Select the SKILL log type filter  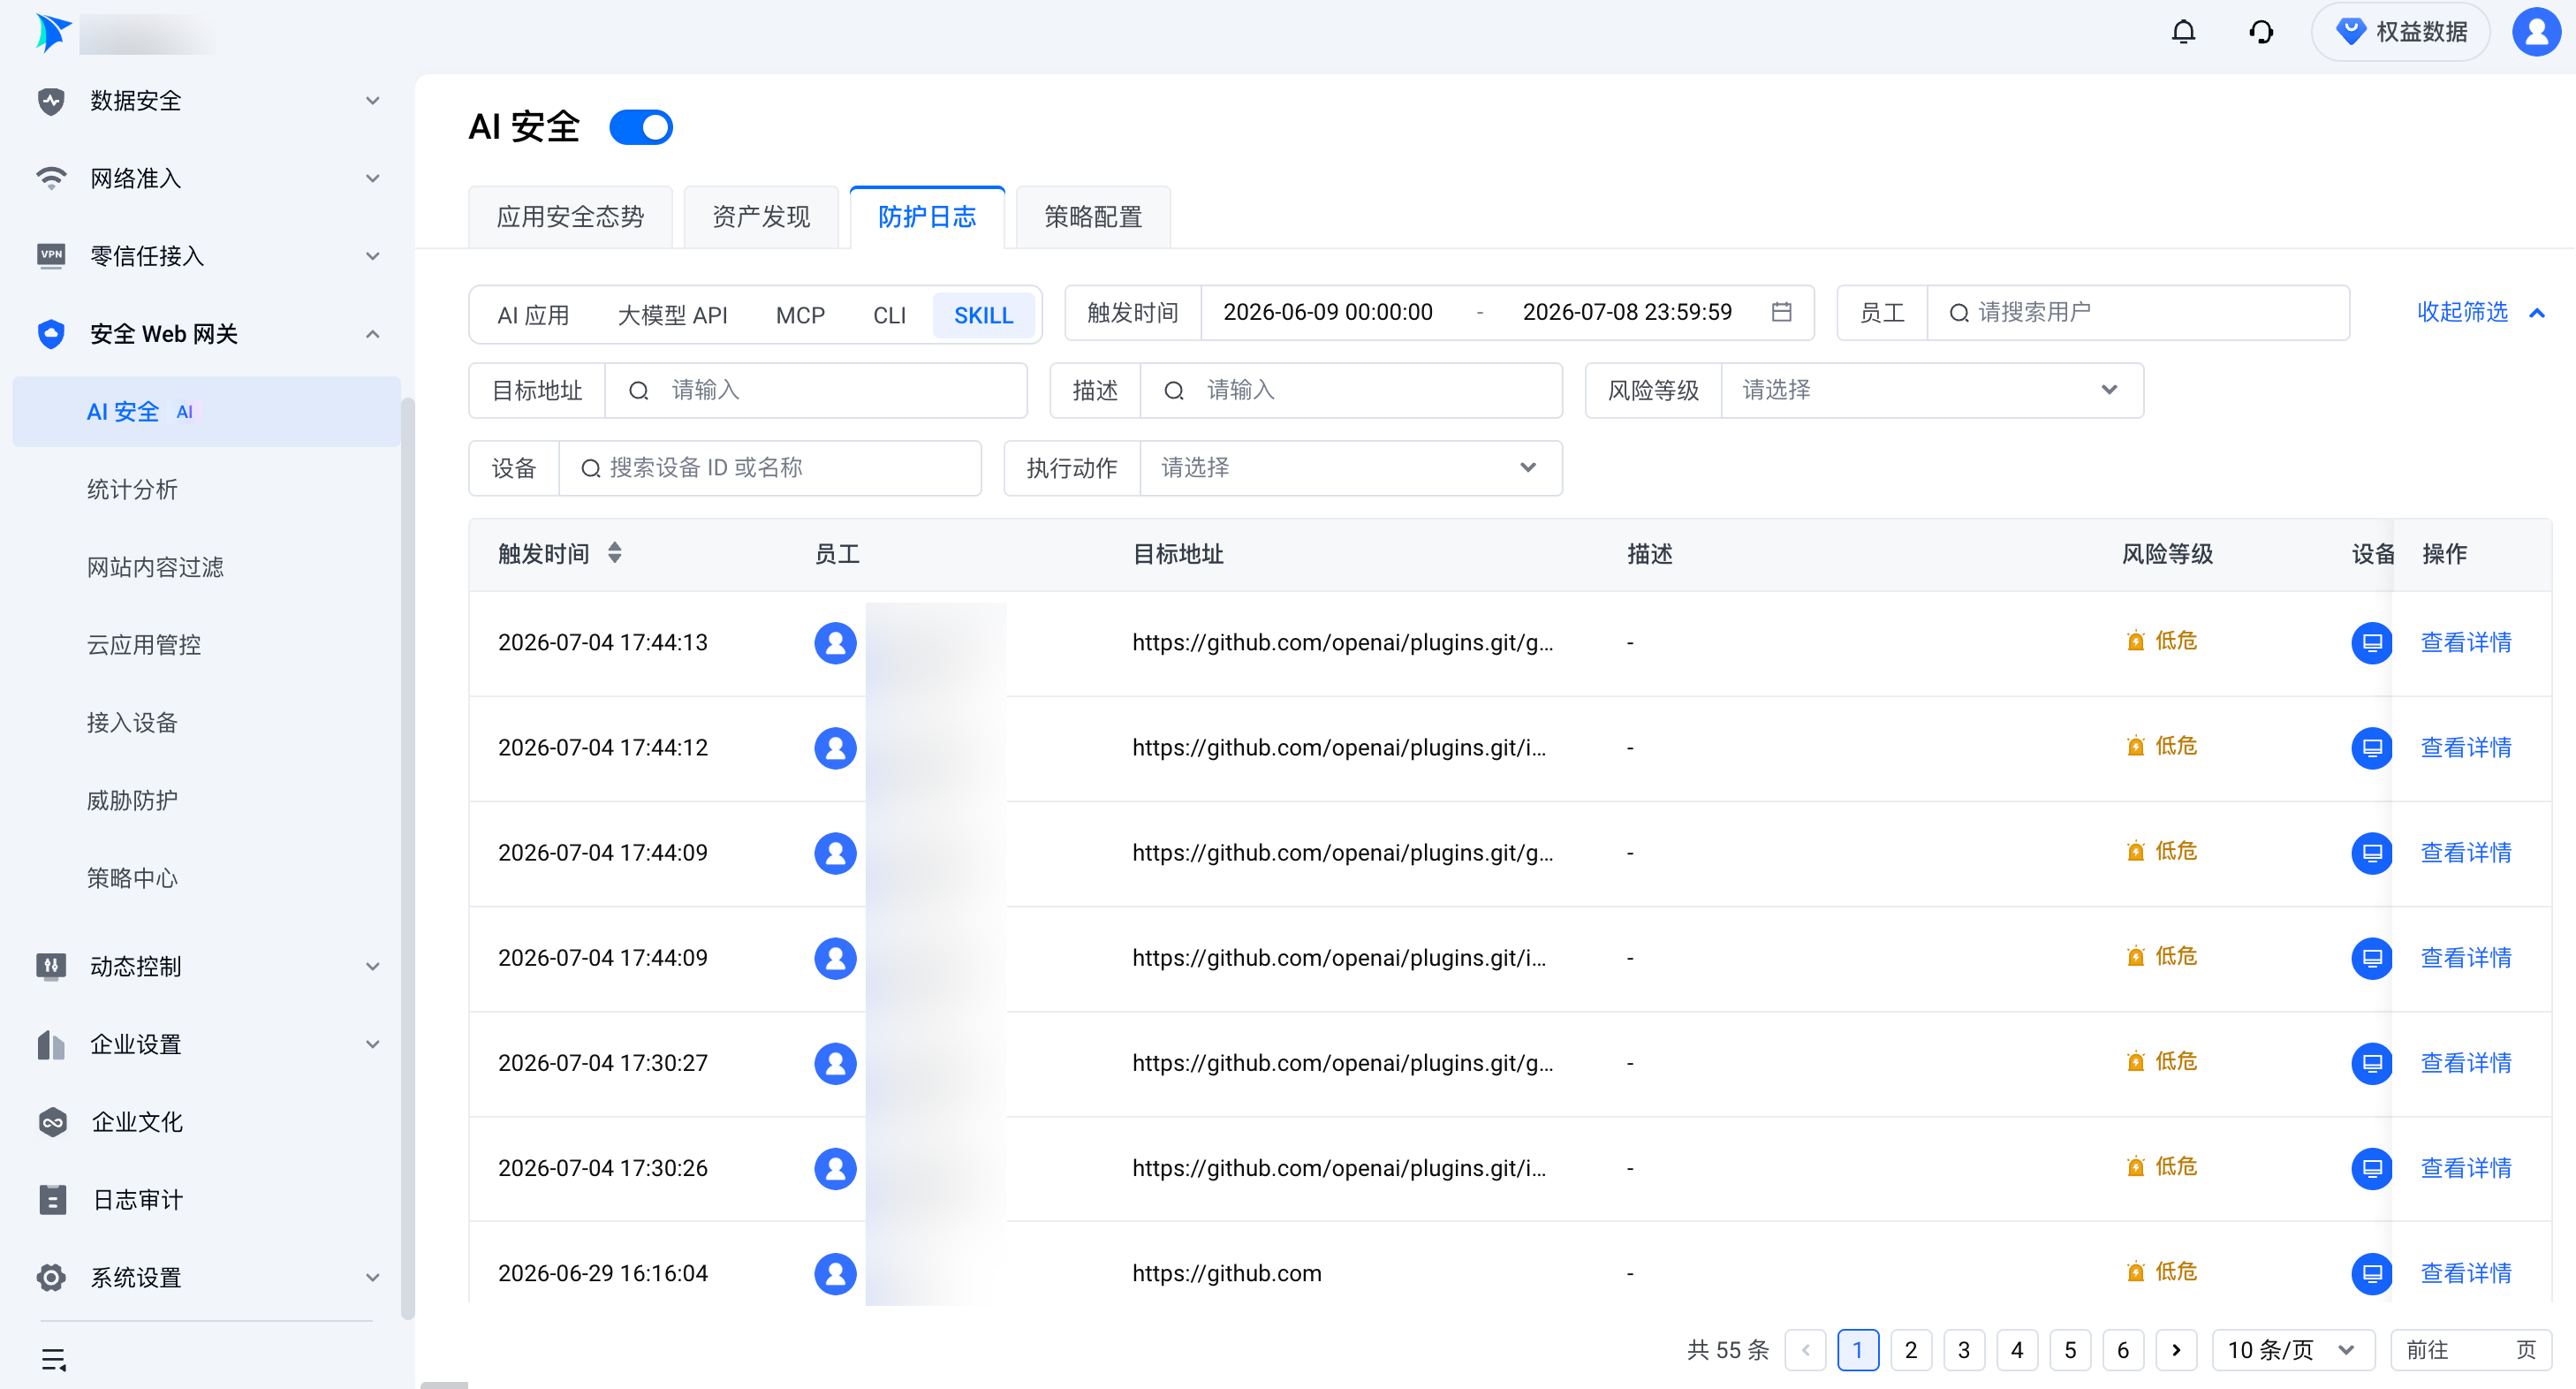(x=983, y=315)
